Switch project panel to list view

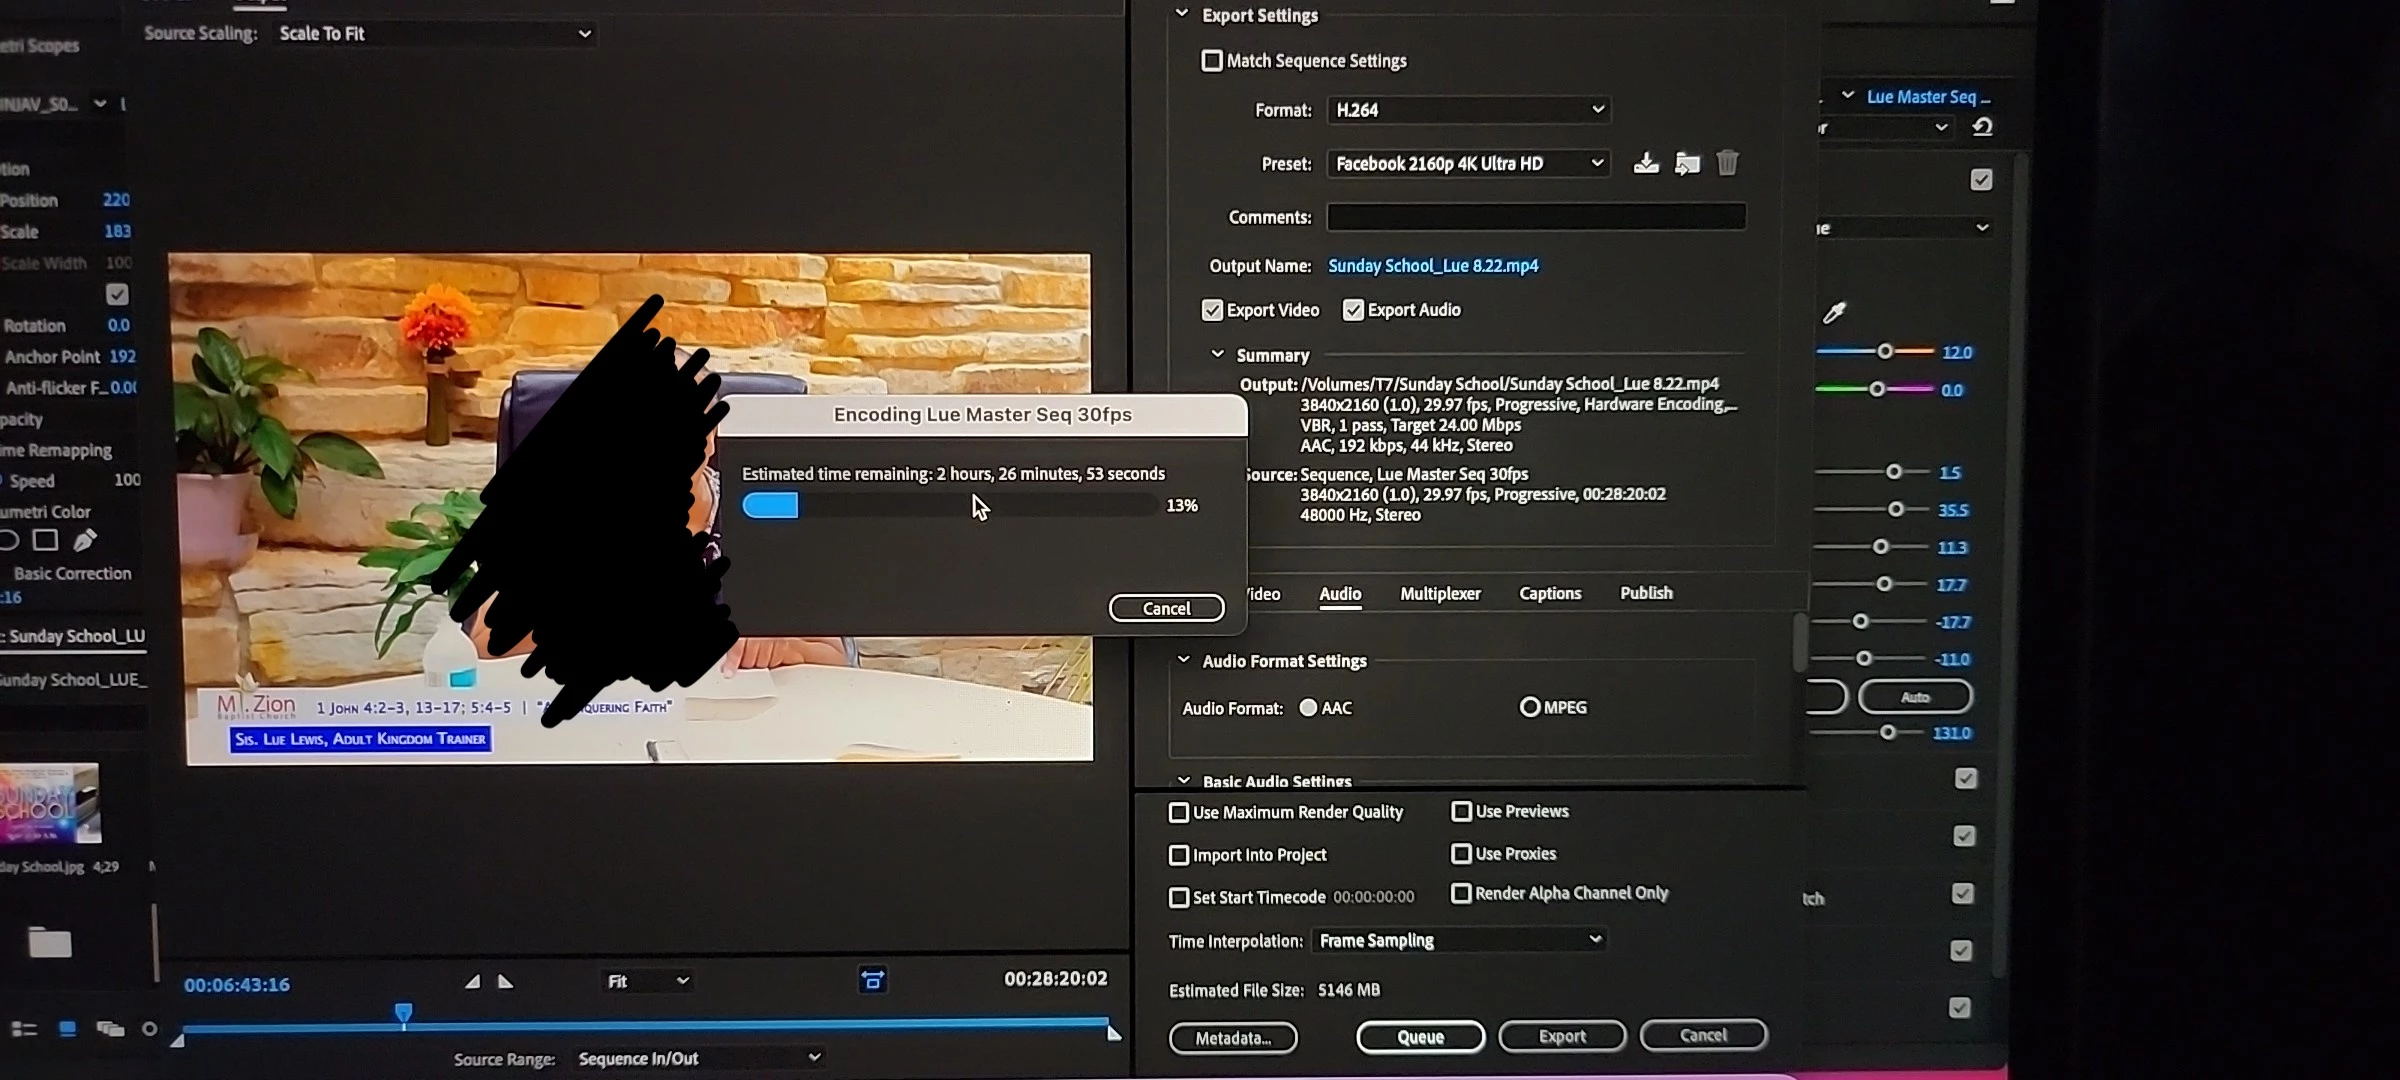click(24, 1029)
